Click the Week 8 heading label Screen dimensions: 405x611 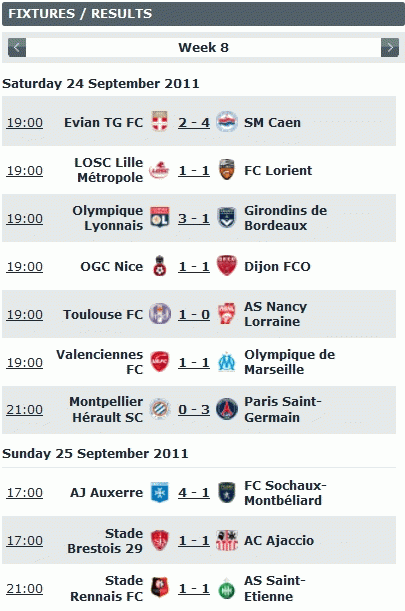[203, 48]
